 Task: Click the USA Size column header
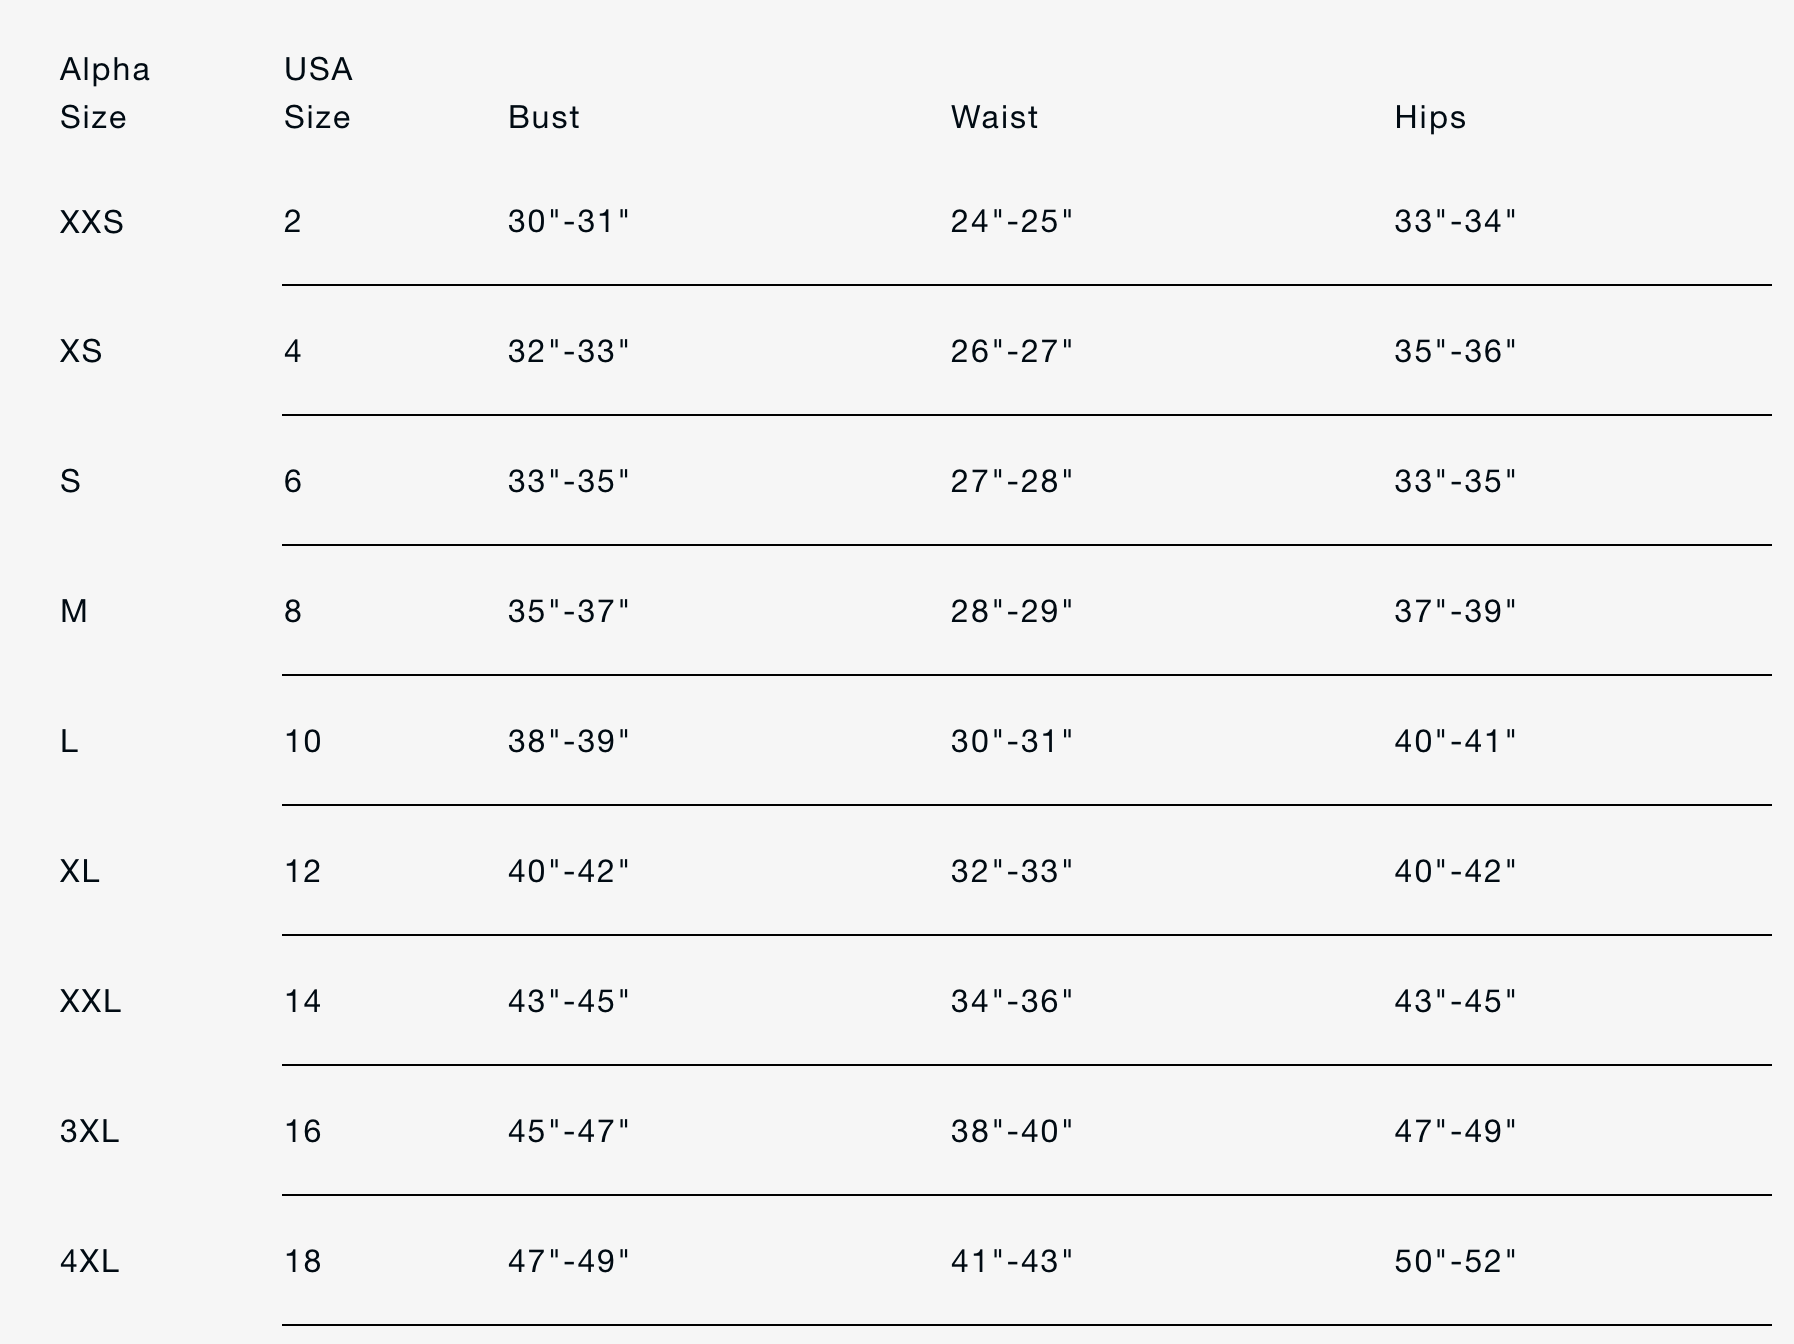[x=317, y=93]
